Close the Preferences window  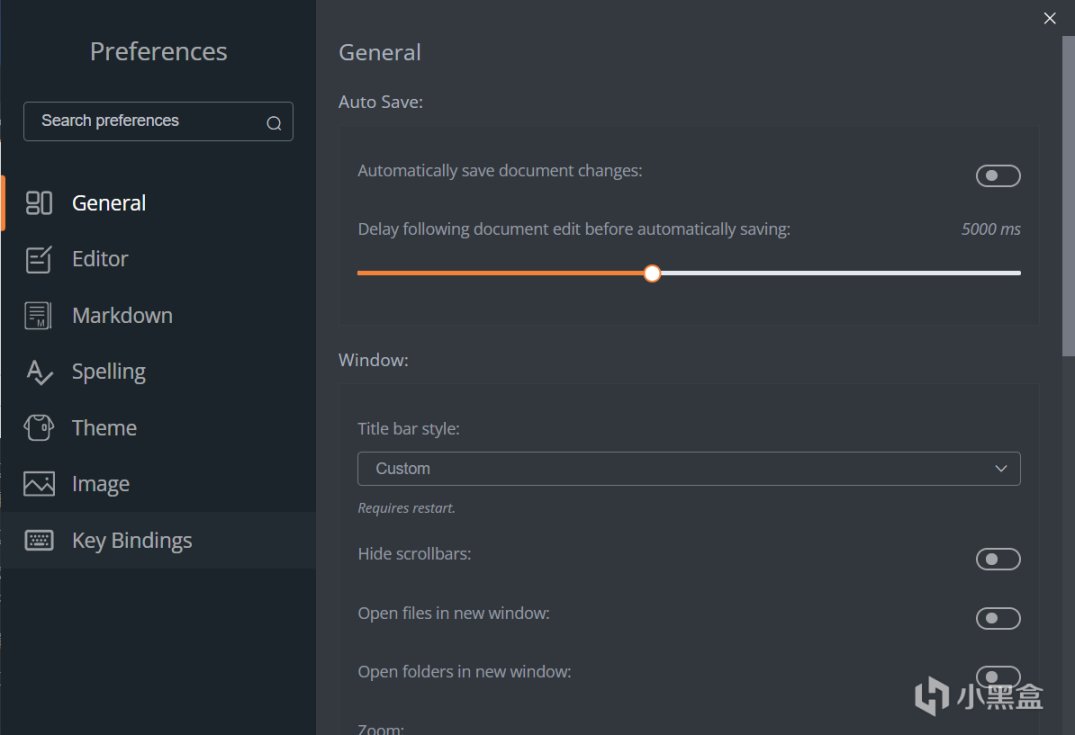pos(1050,18)
